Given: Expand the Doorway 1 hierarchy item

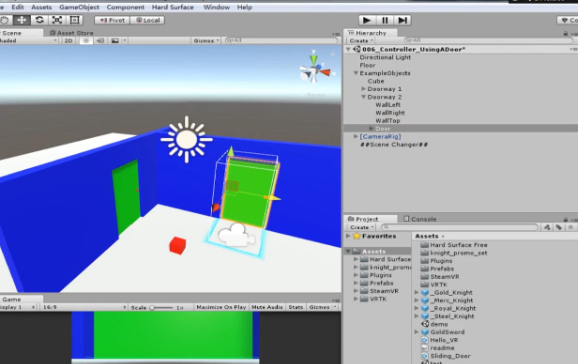Looking at the screenshot, I should [x=363, y=89].
